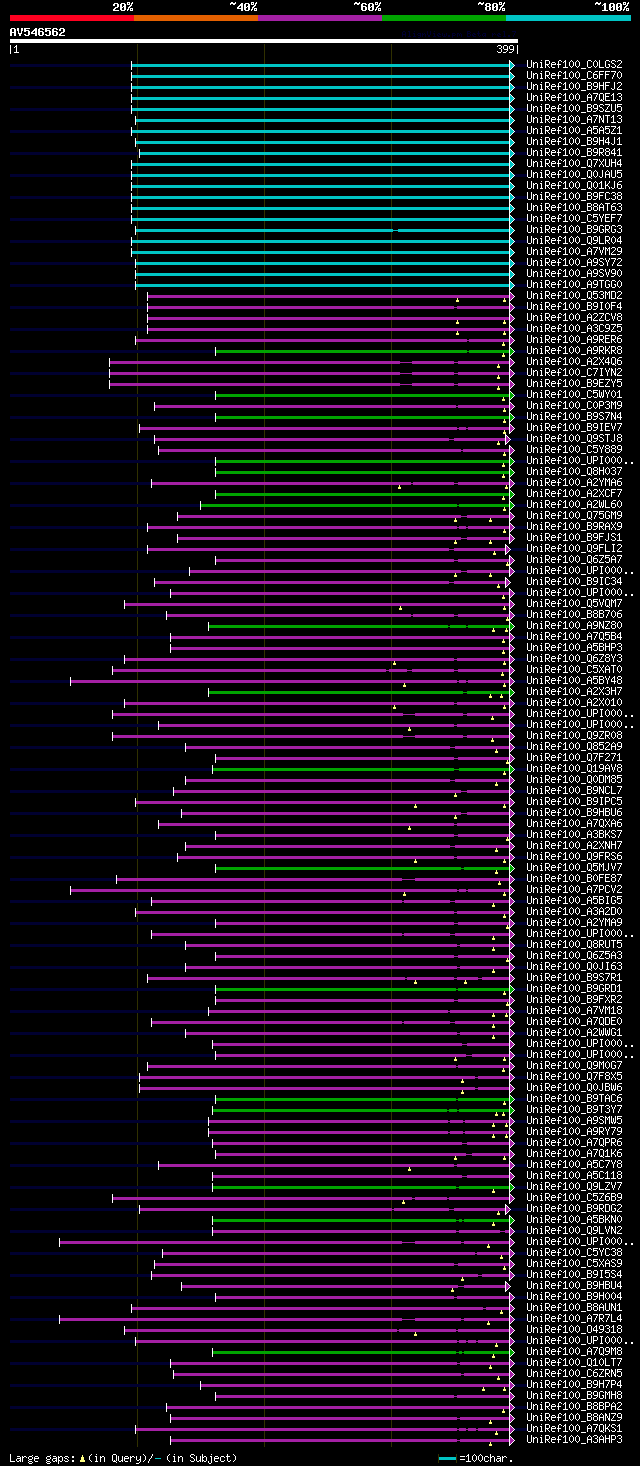Select hit UniRef100_B8AT63

[573, 208]
